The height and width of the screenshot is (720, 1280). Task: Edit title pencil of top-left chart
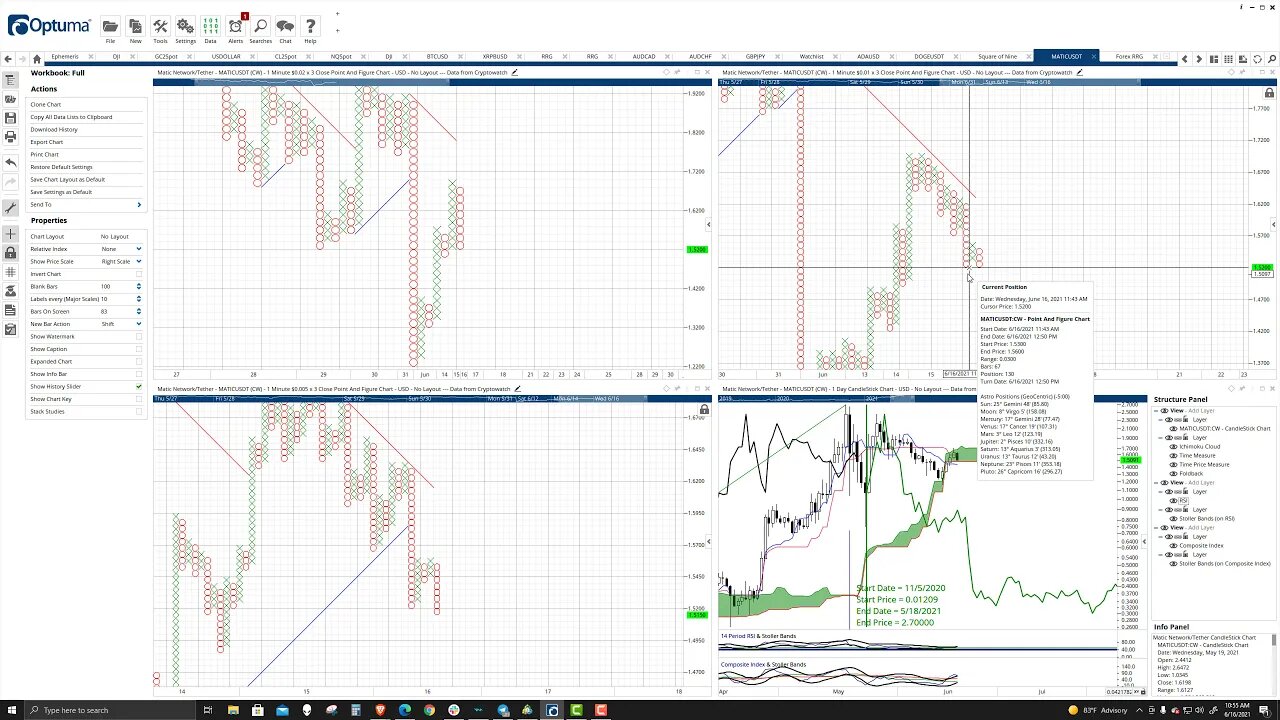click(x=515, y=72)
